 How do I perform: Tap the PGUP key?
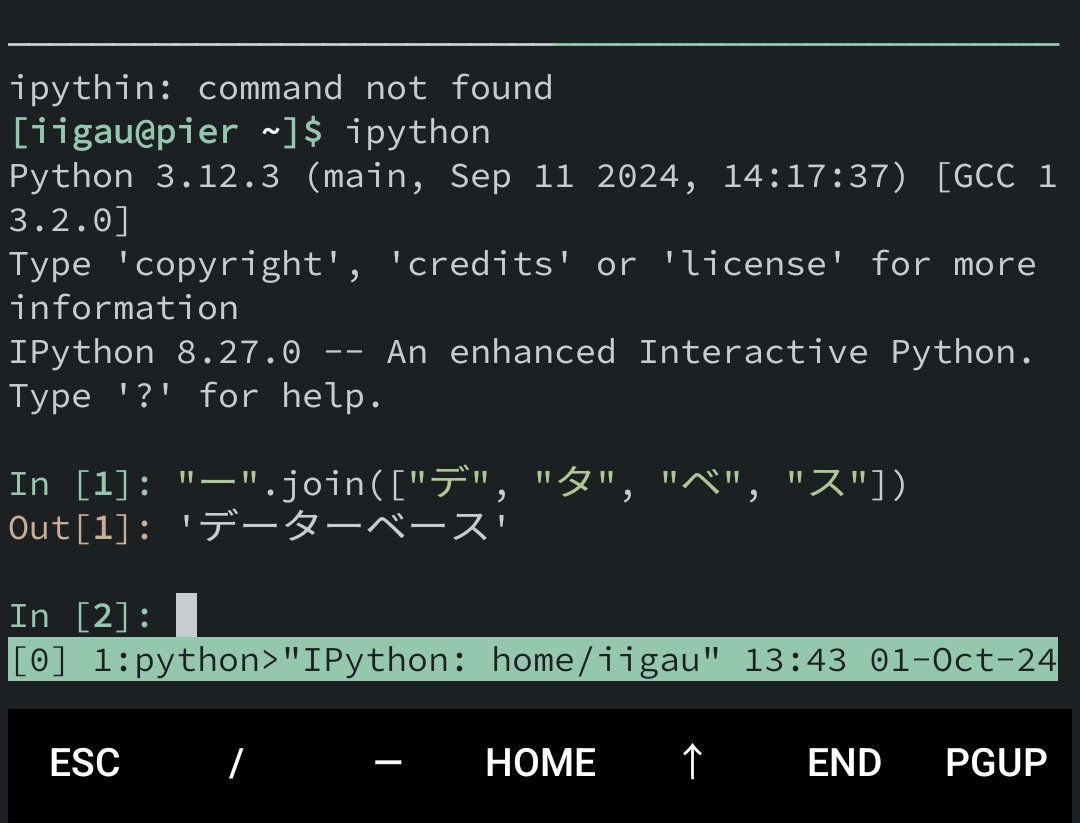point(996,763)
